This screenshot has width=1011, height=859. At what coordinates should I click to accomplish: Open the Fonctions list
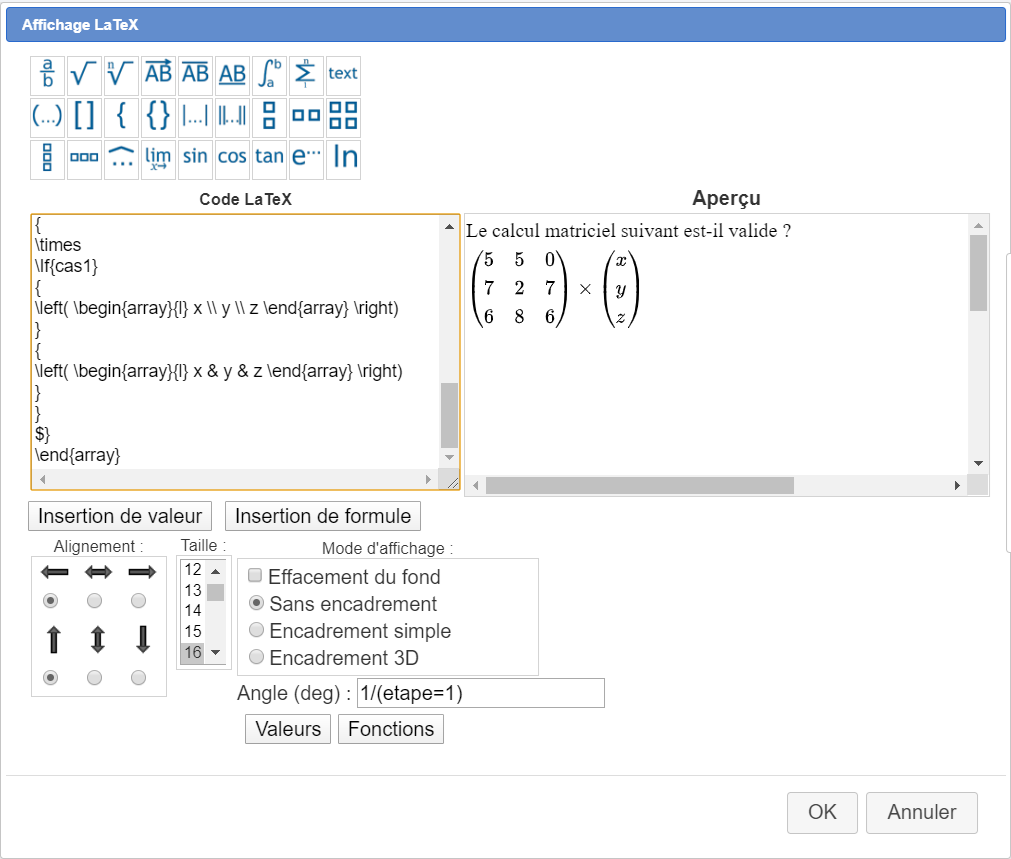pyautogui.click(x=391, y=729)
